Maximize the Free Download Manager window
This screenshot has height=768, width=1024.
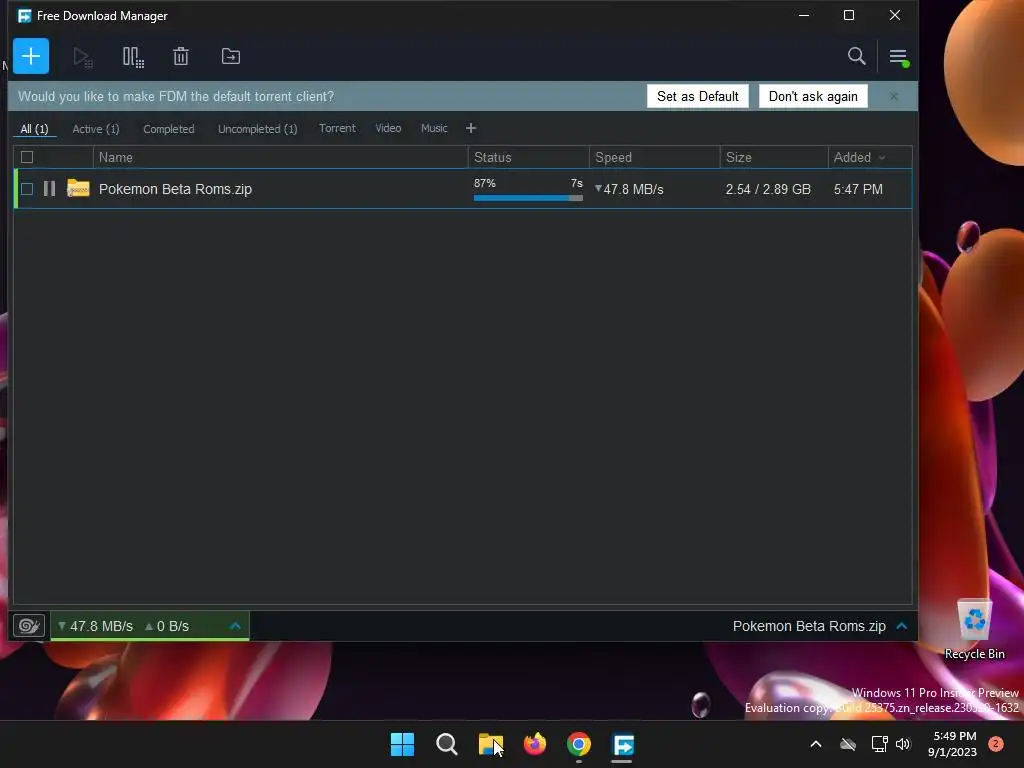(849, 15)
